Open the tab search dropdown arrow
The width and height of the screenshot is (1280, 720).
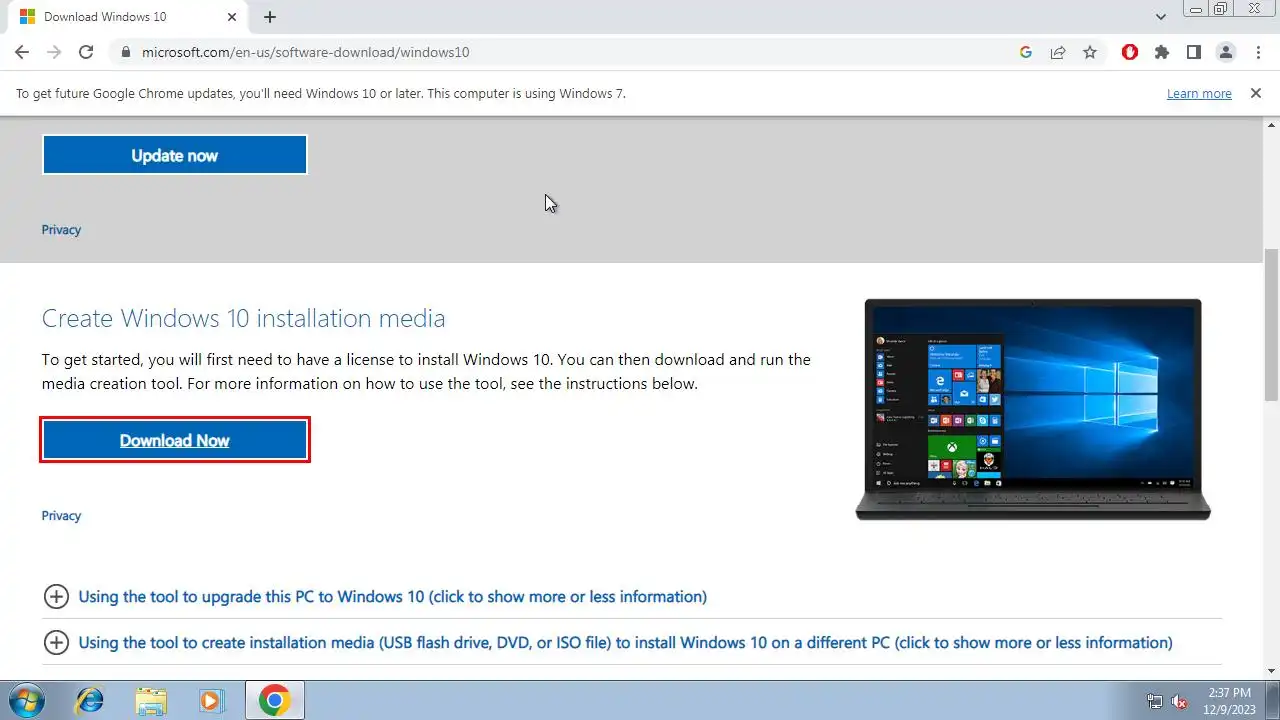(x=1161, y=17)
